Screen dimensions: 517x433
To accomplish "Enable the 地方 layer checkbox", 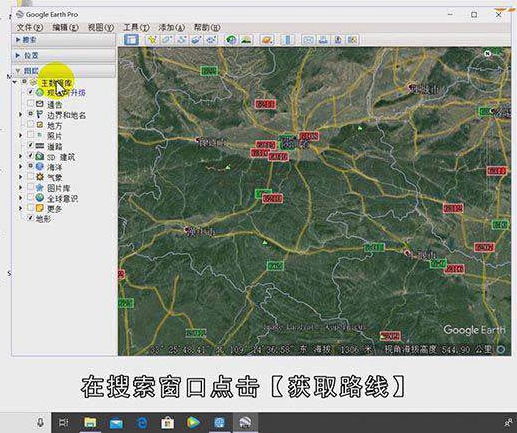I will [x=30, y=124].
